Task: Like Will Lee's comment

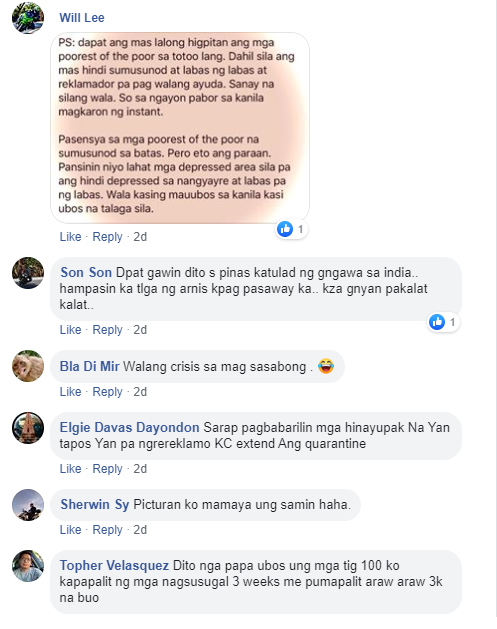Action: 70,237
